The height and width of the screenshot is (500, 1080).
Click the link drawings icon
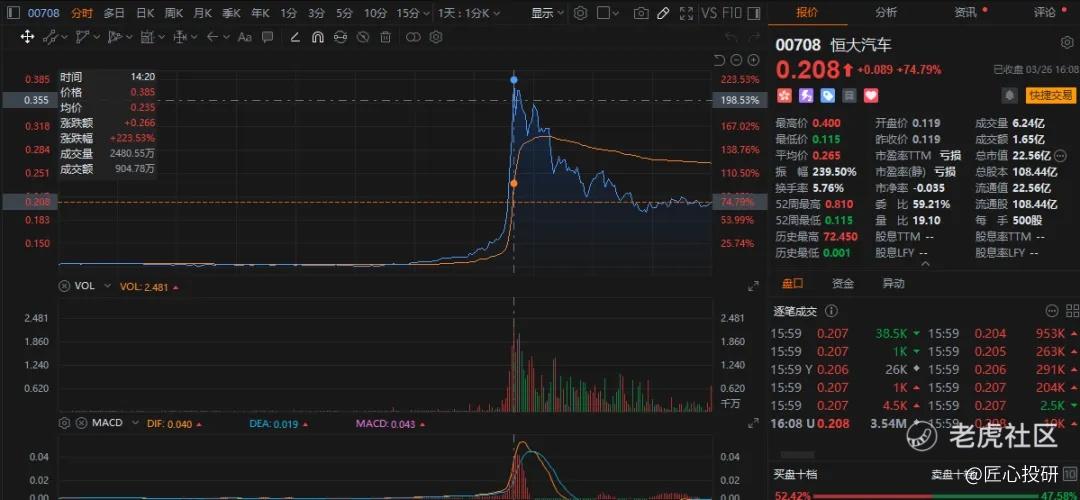pyautogui.click(x=340, y=37)
